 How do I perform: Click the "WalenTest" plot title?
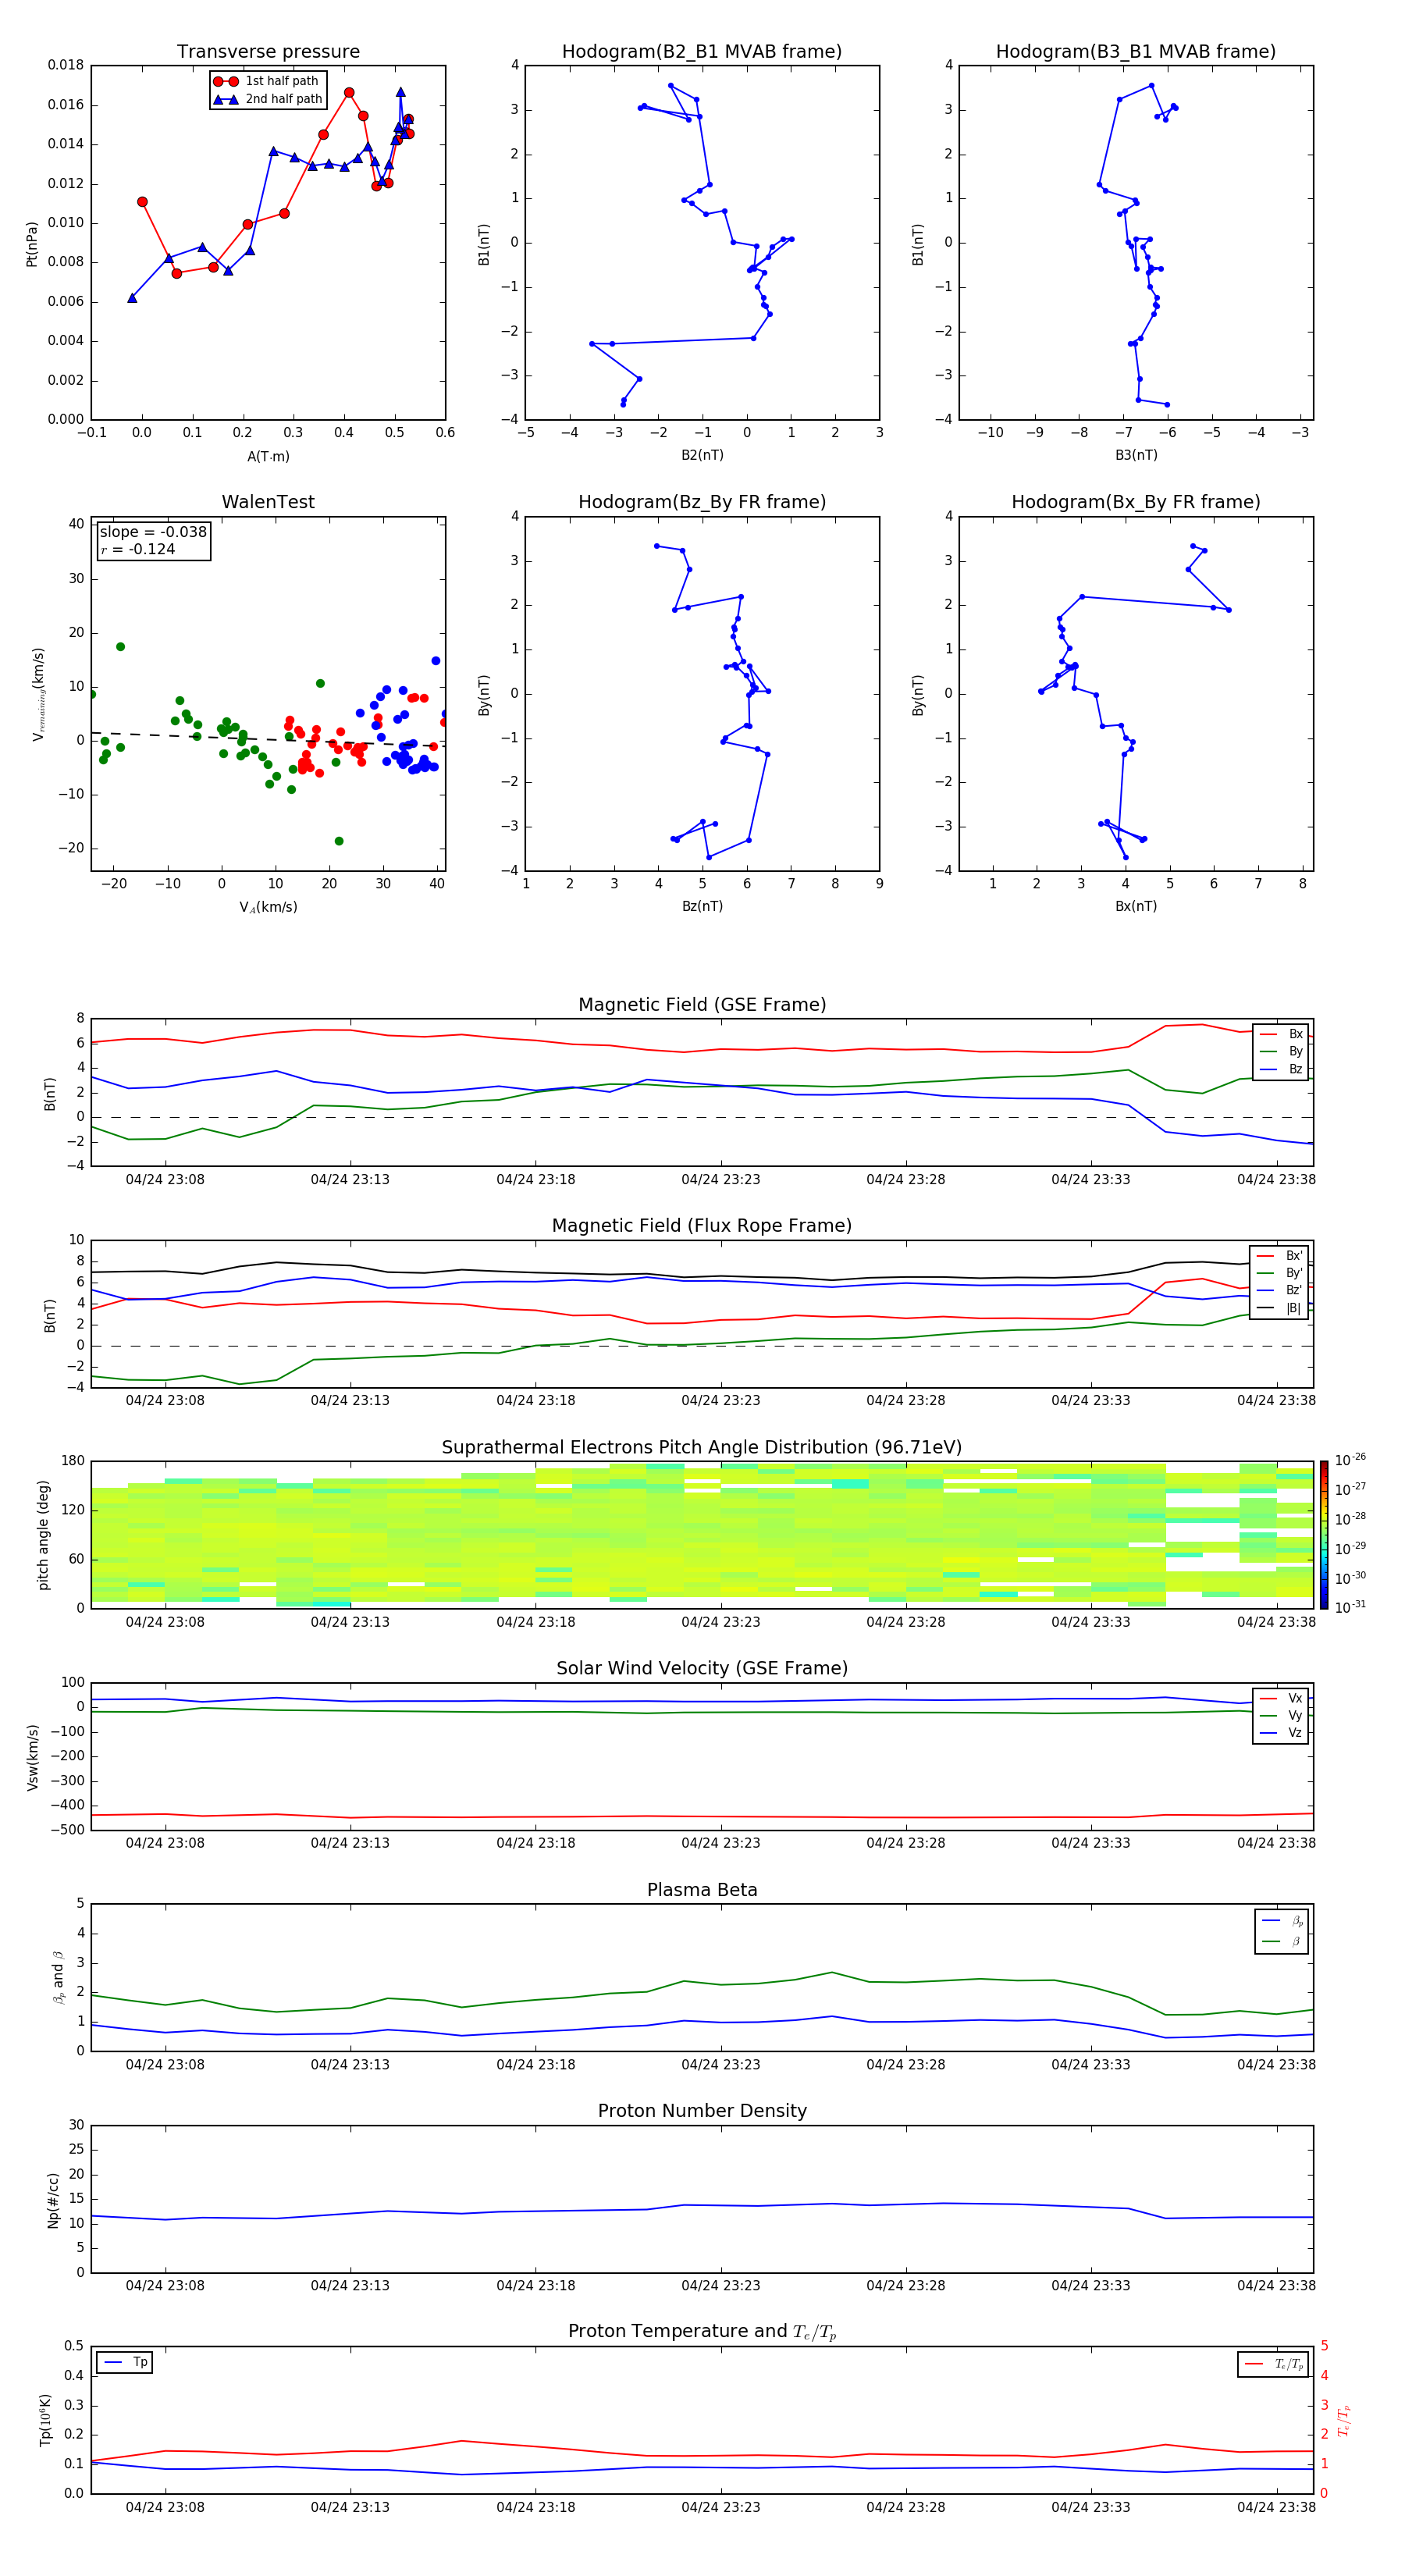click(268, 502)
